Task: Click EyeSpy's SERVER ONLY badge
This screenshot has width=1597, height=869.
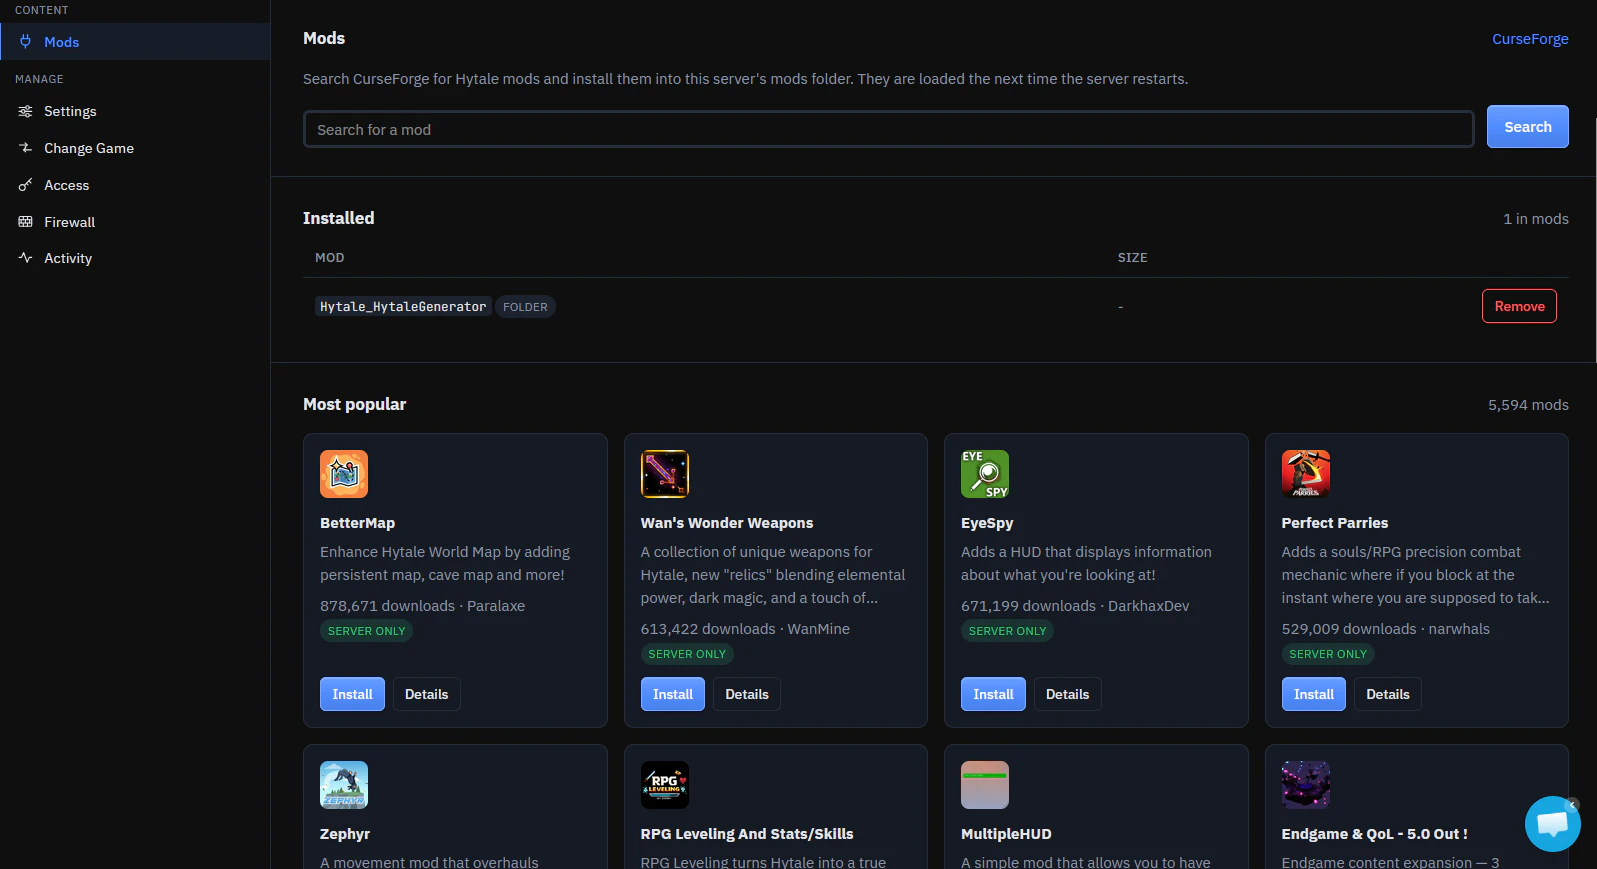Action: (1007, 631)
